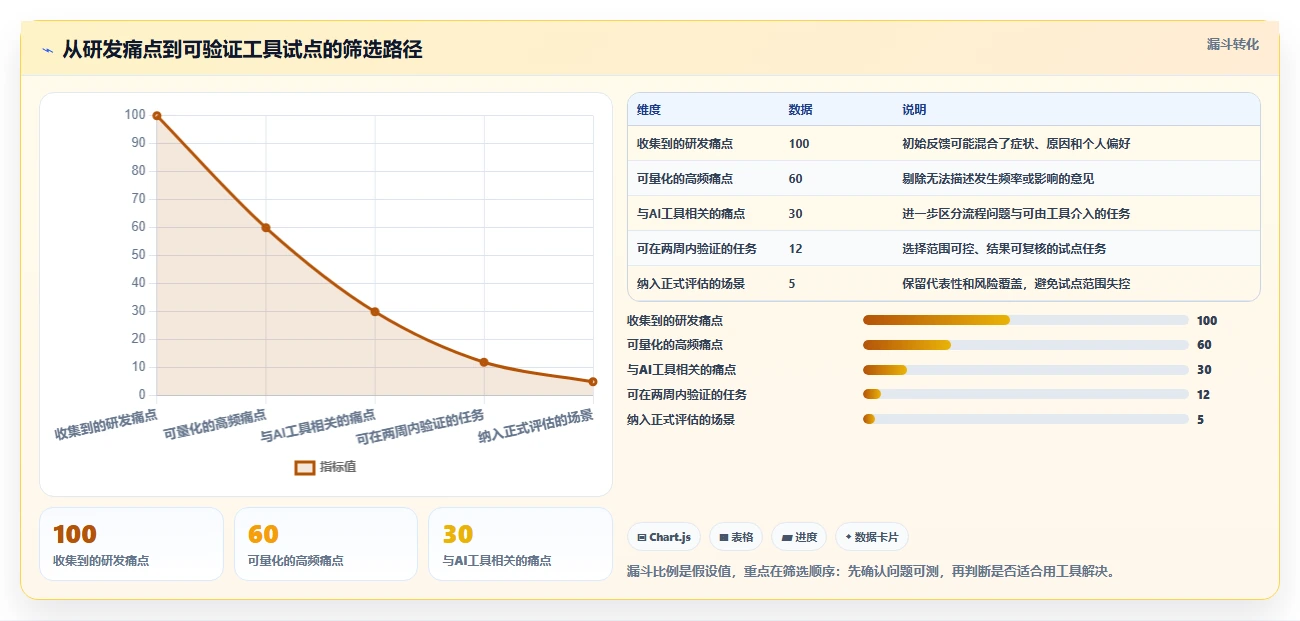Click the 纳入正式评估的场景 progress label
This screenshot has height=621, width=1300.
point(681,420)
